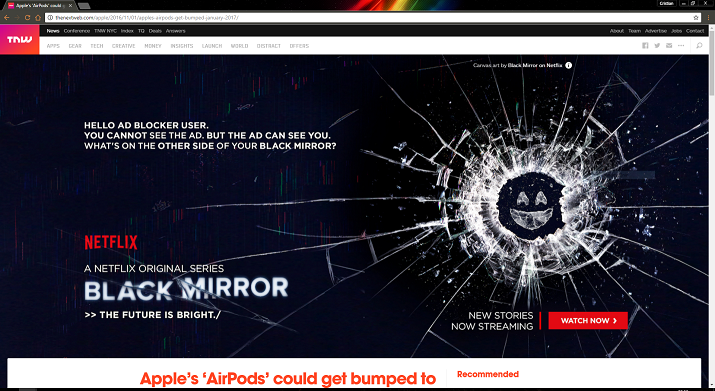
Task: Open Chrome's three-dot menu
Action: 708,18
